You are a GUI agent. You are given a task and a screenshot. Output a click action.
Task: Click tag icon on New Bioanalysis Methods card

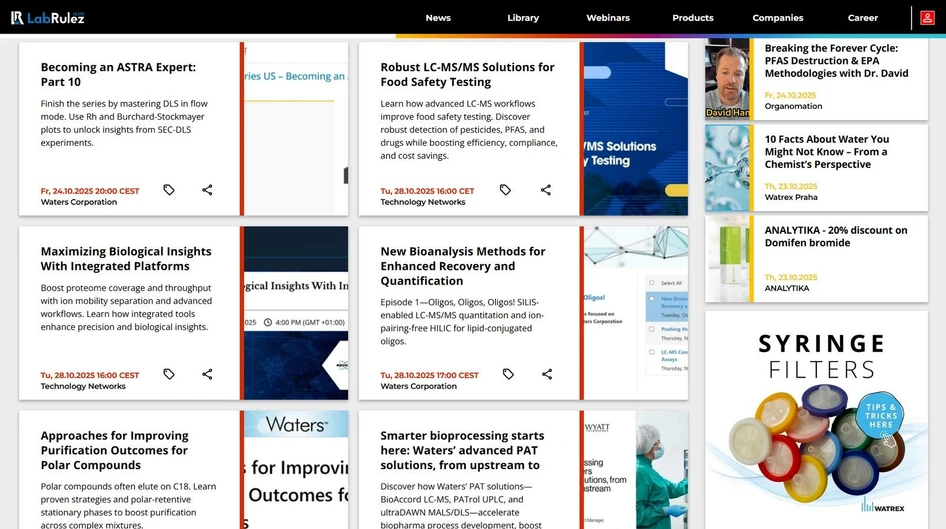508,374
